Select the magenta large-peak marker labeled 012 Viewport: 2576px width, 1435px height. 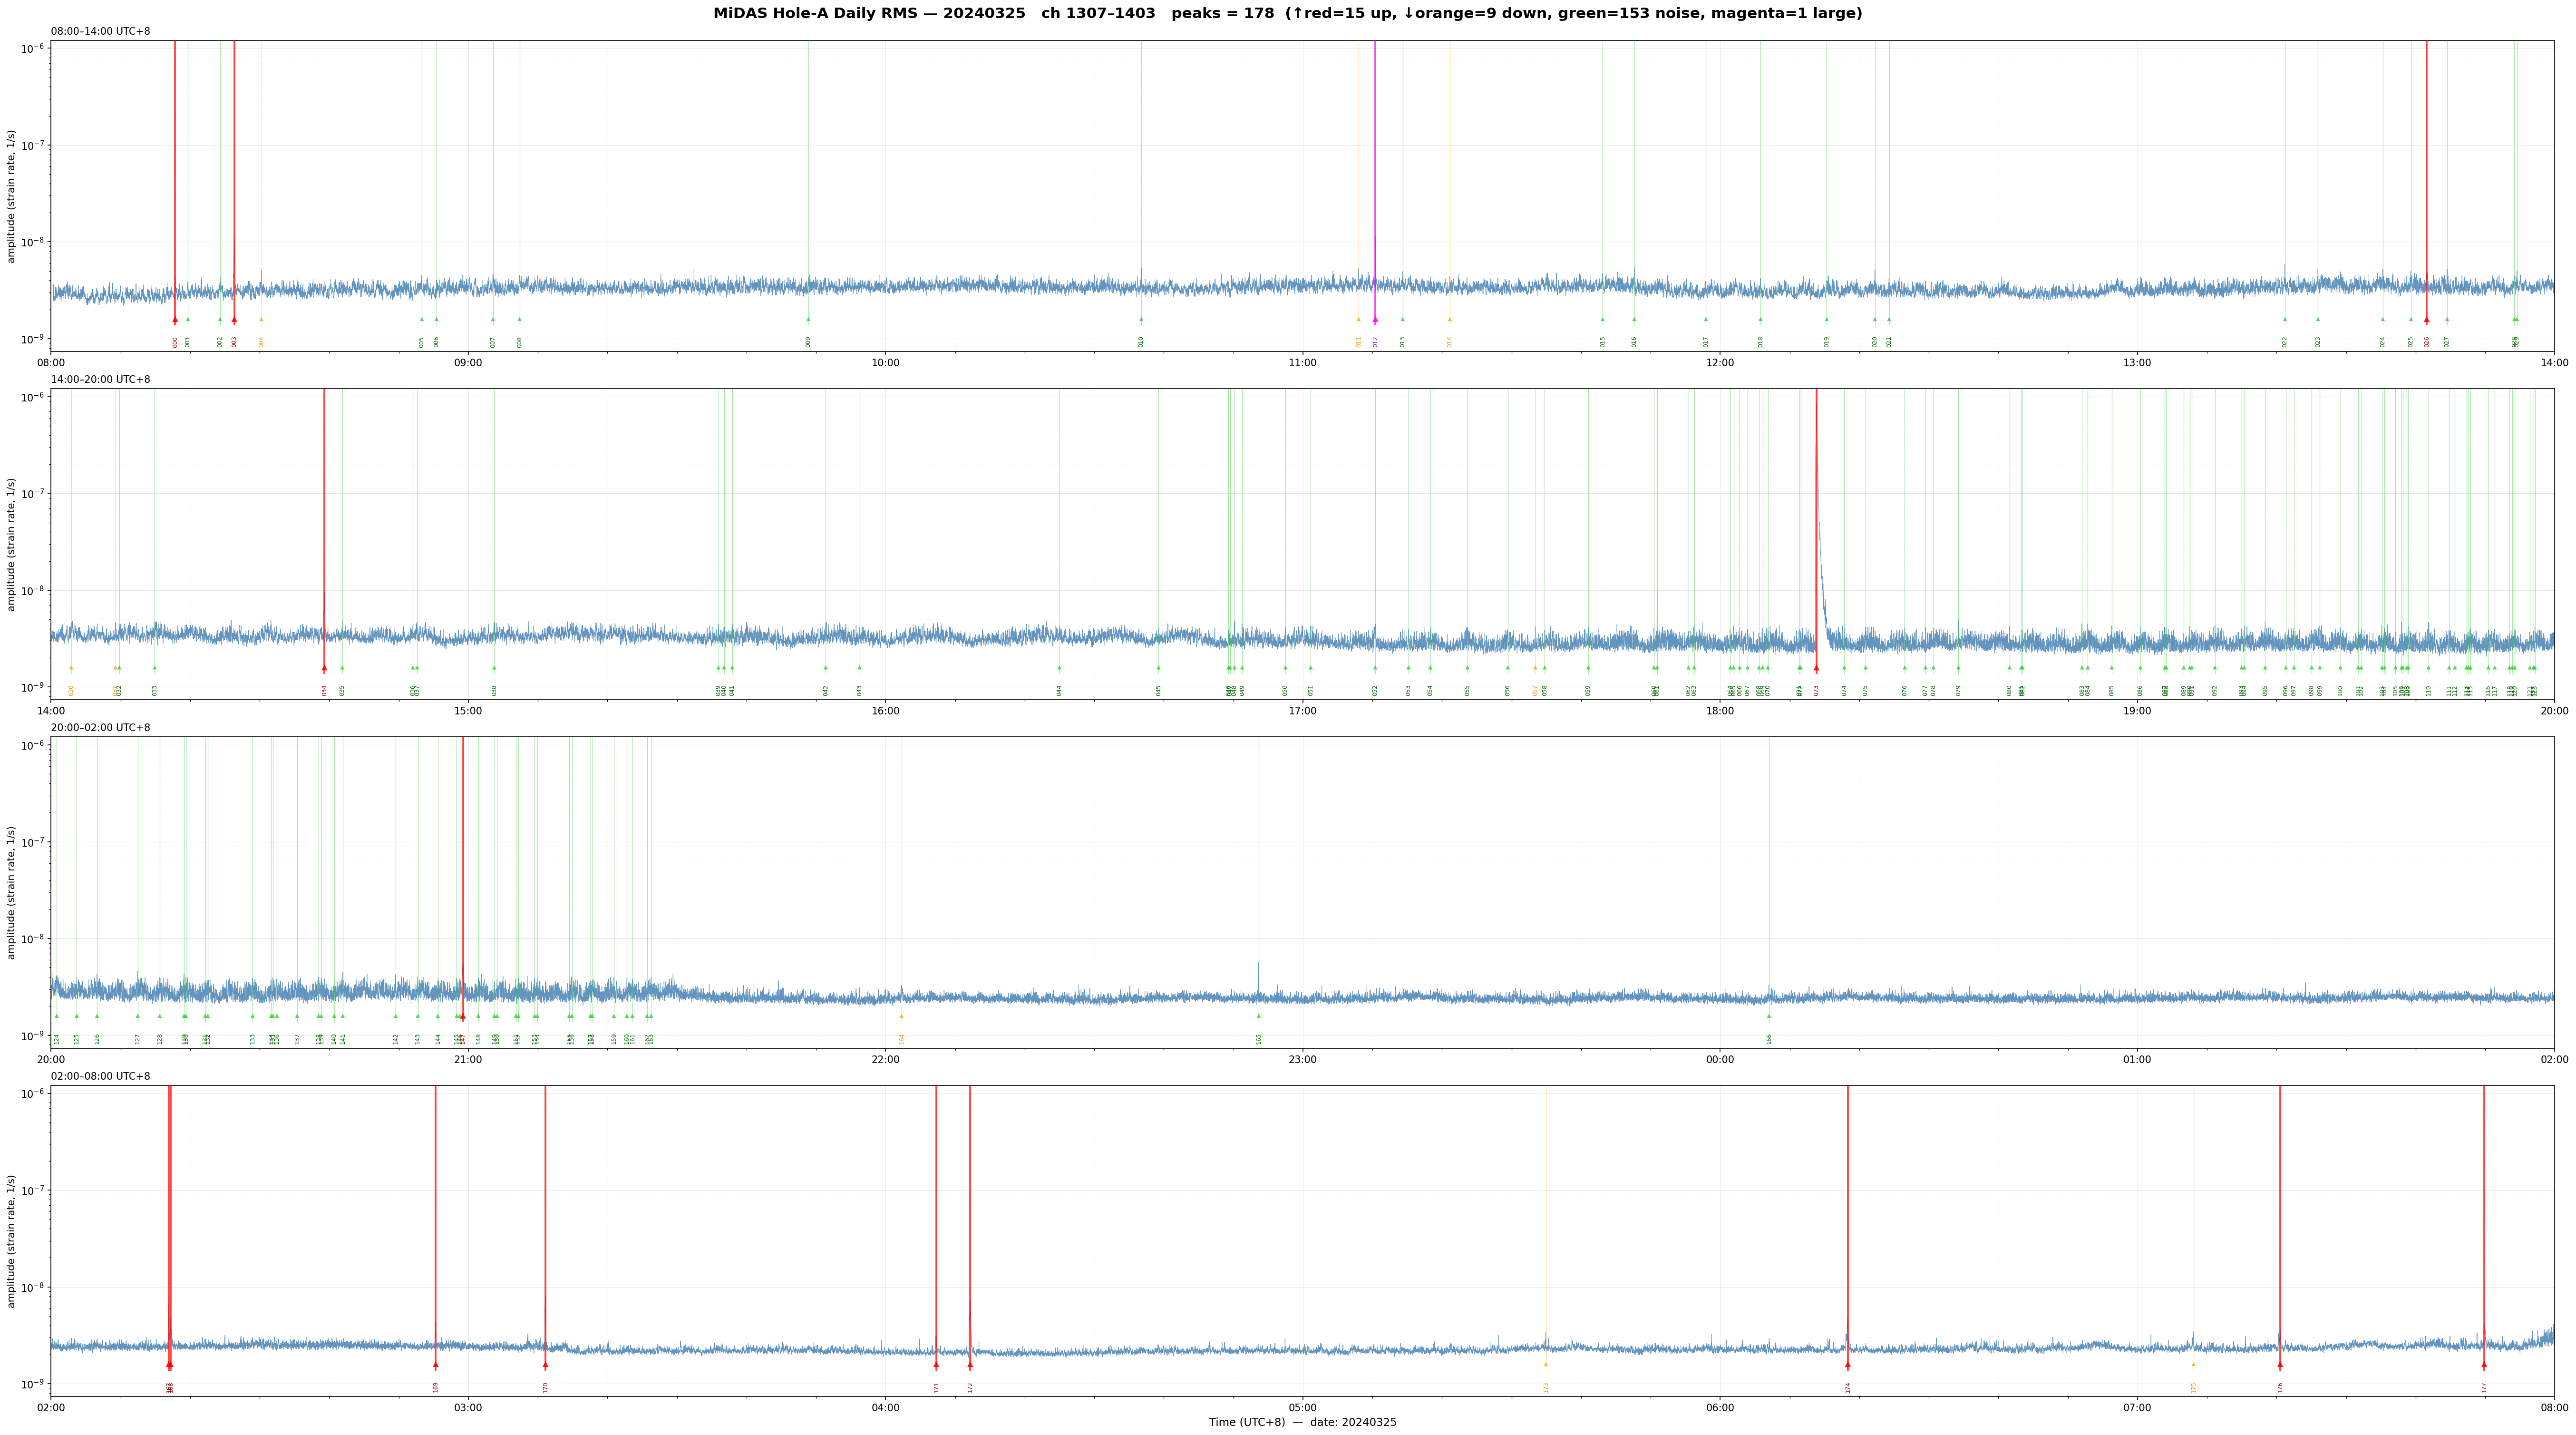1375,320
